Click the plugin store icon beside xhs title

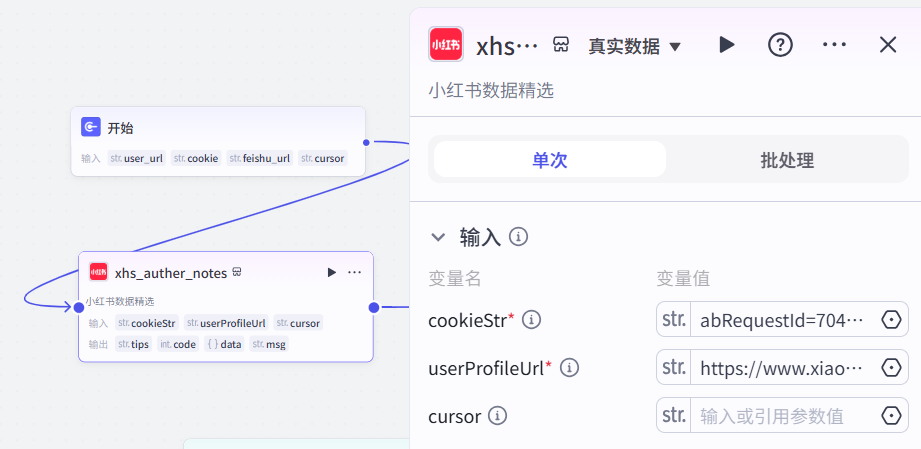point(561,45)
